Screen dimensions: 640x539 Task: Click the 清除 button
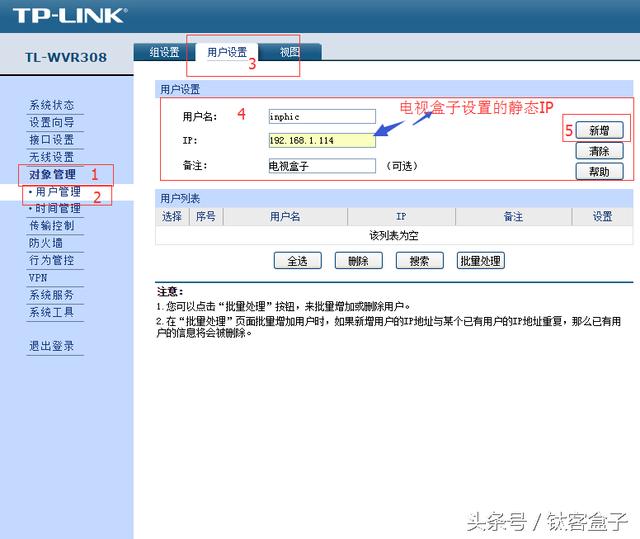(x=599, y=151)
